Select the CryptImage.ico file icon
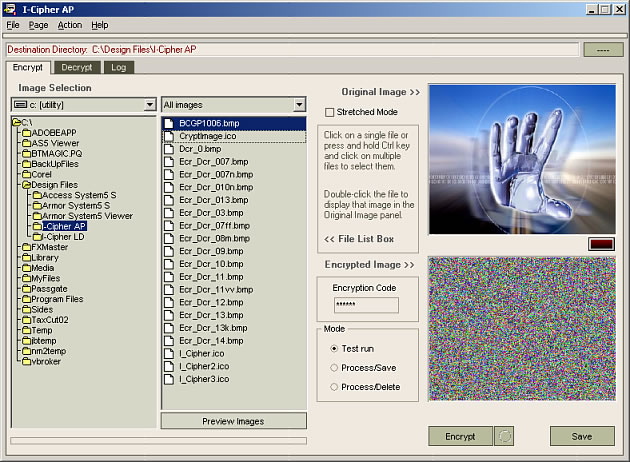 pyautogui.click(x=170, y=136)
